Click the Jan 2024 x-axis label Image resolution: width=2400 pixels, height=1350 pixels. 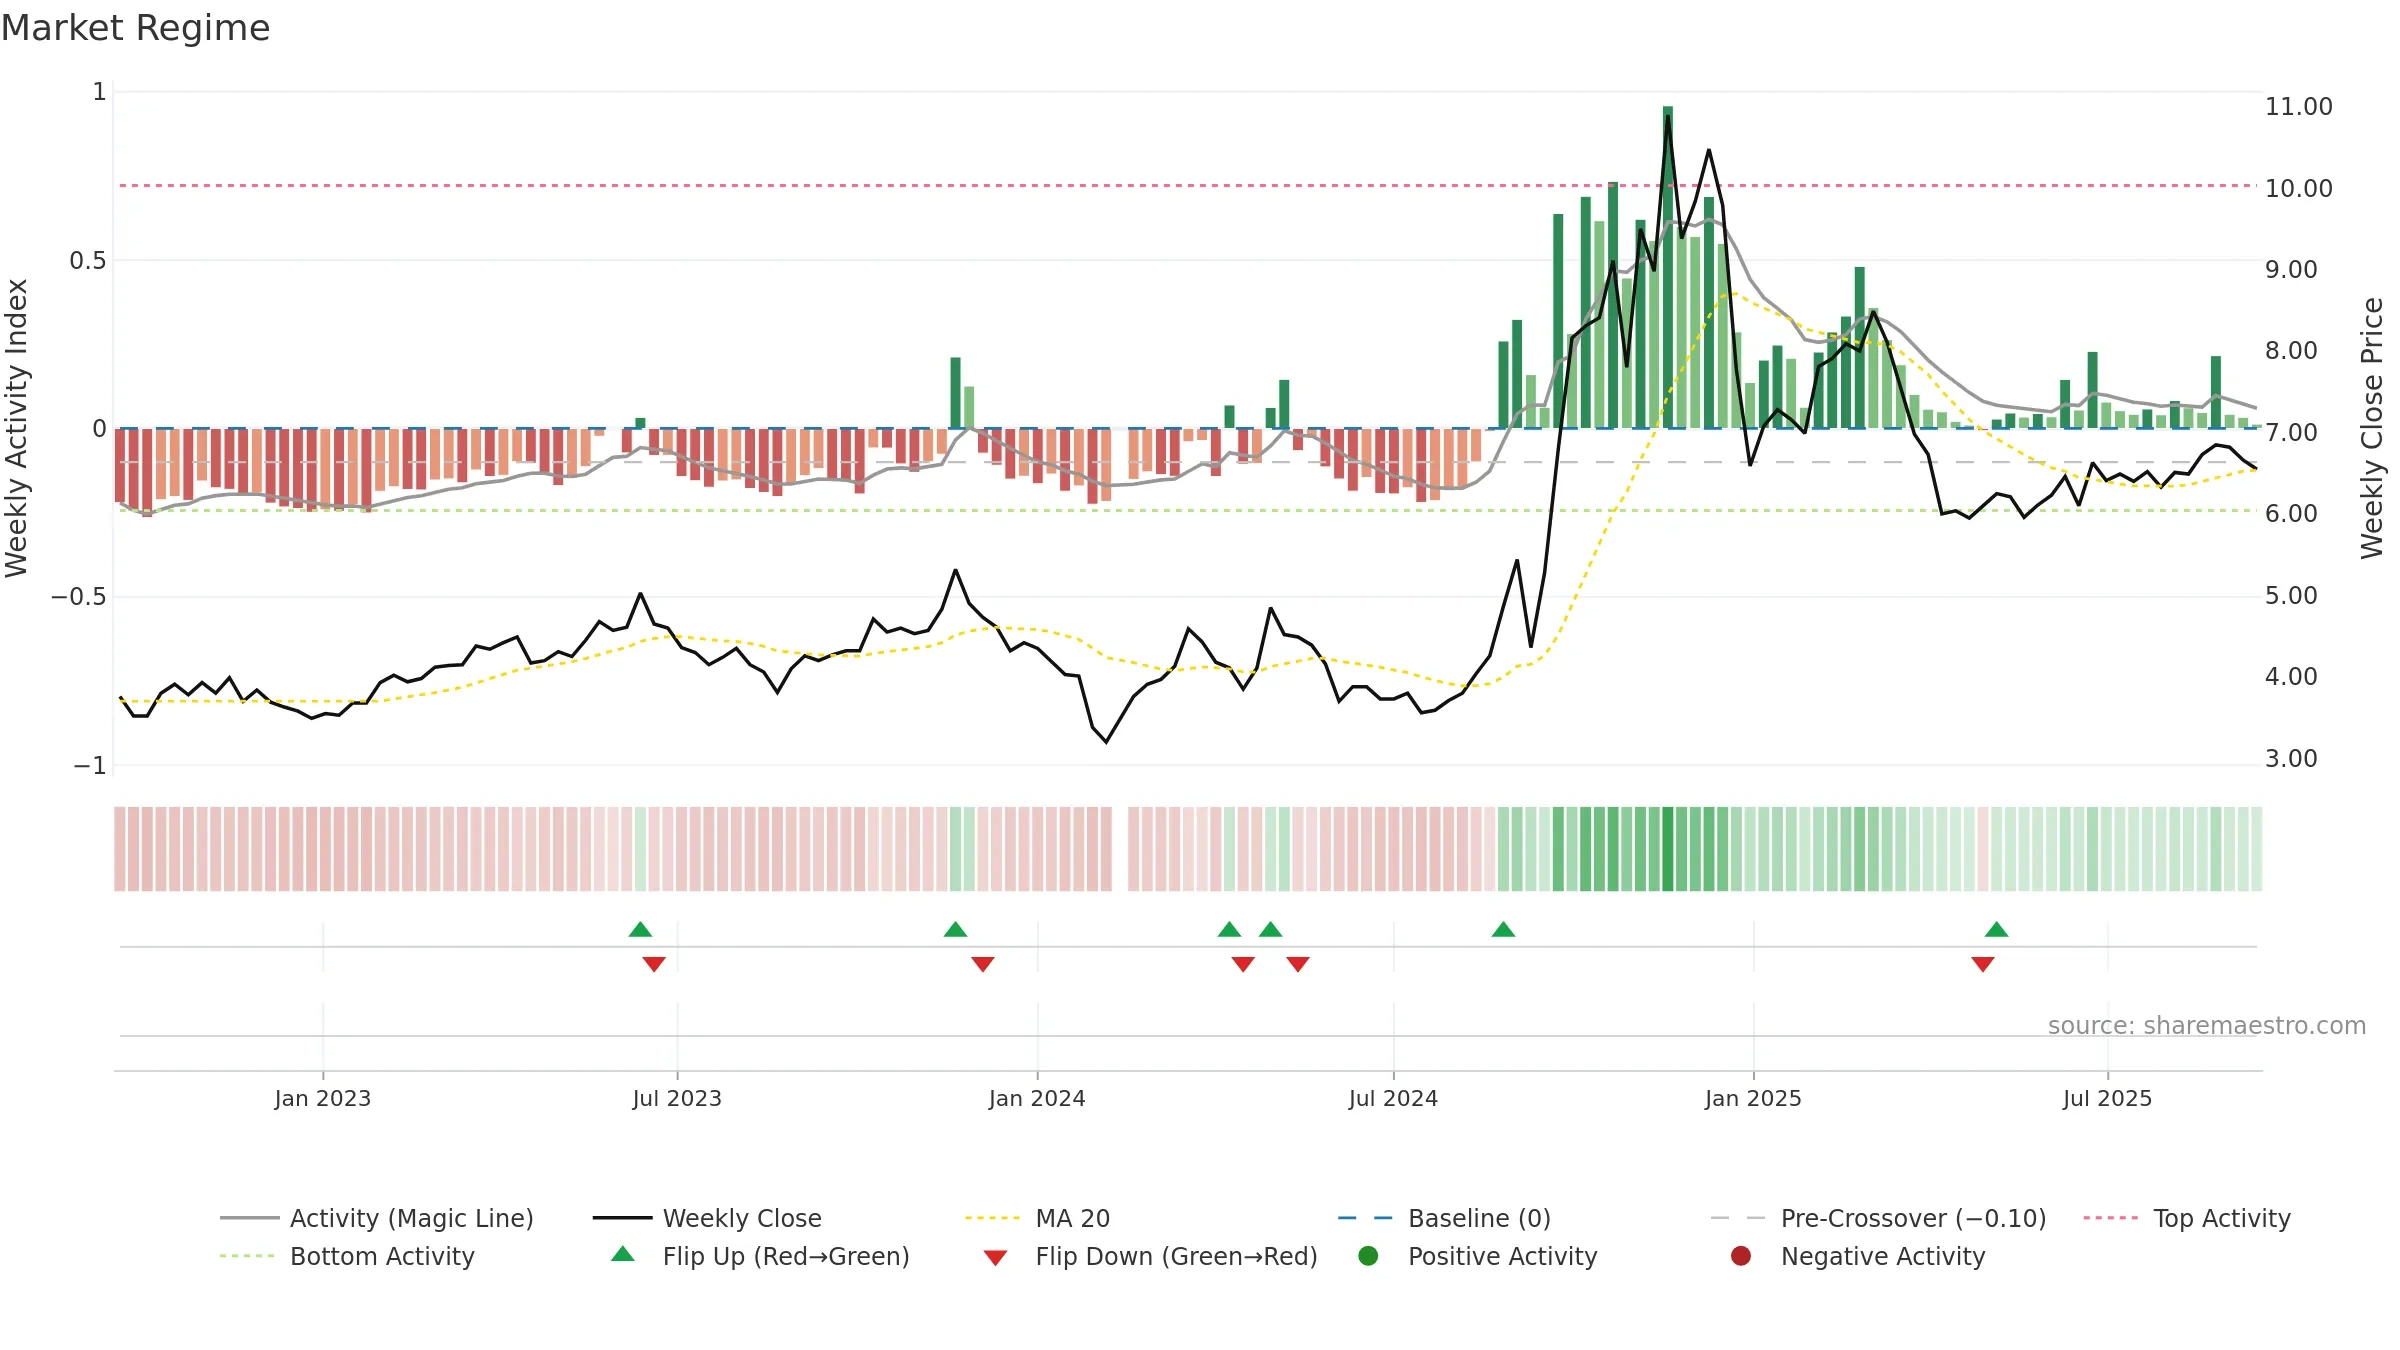point(1037,1098)
